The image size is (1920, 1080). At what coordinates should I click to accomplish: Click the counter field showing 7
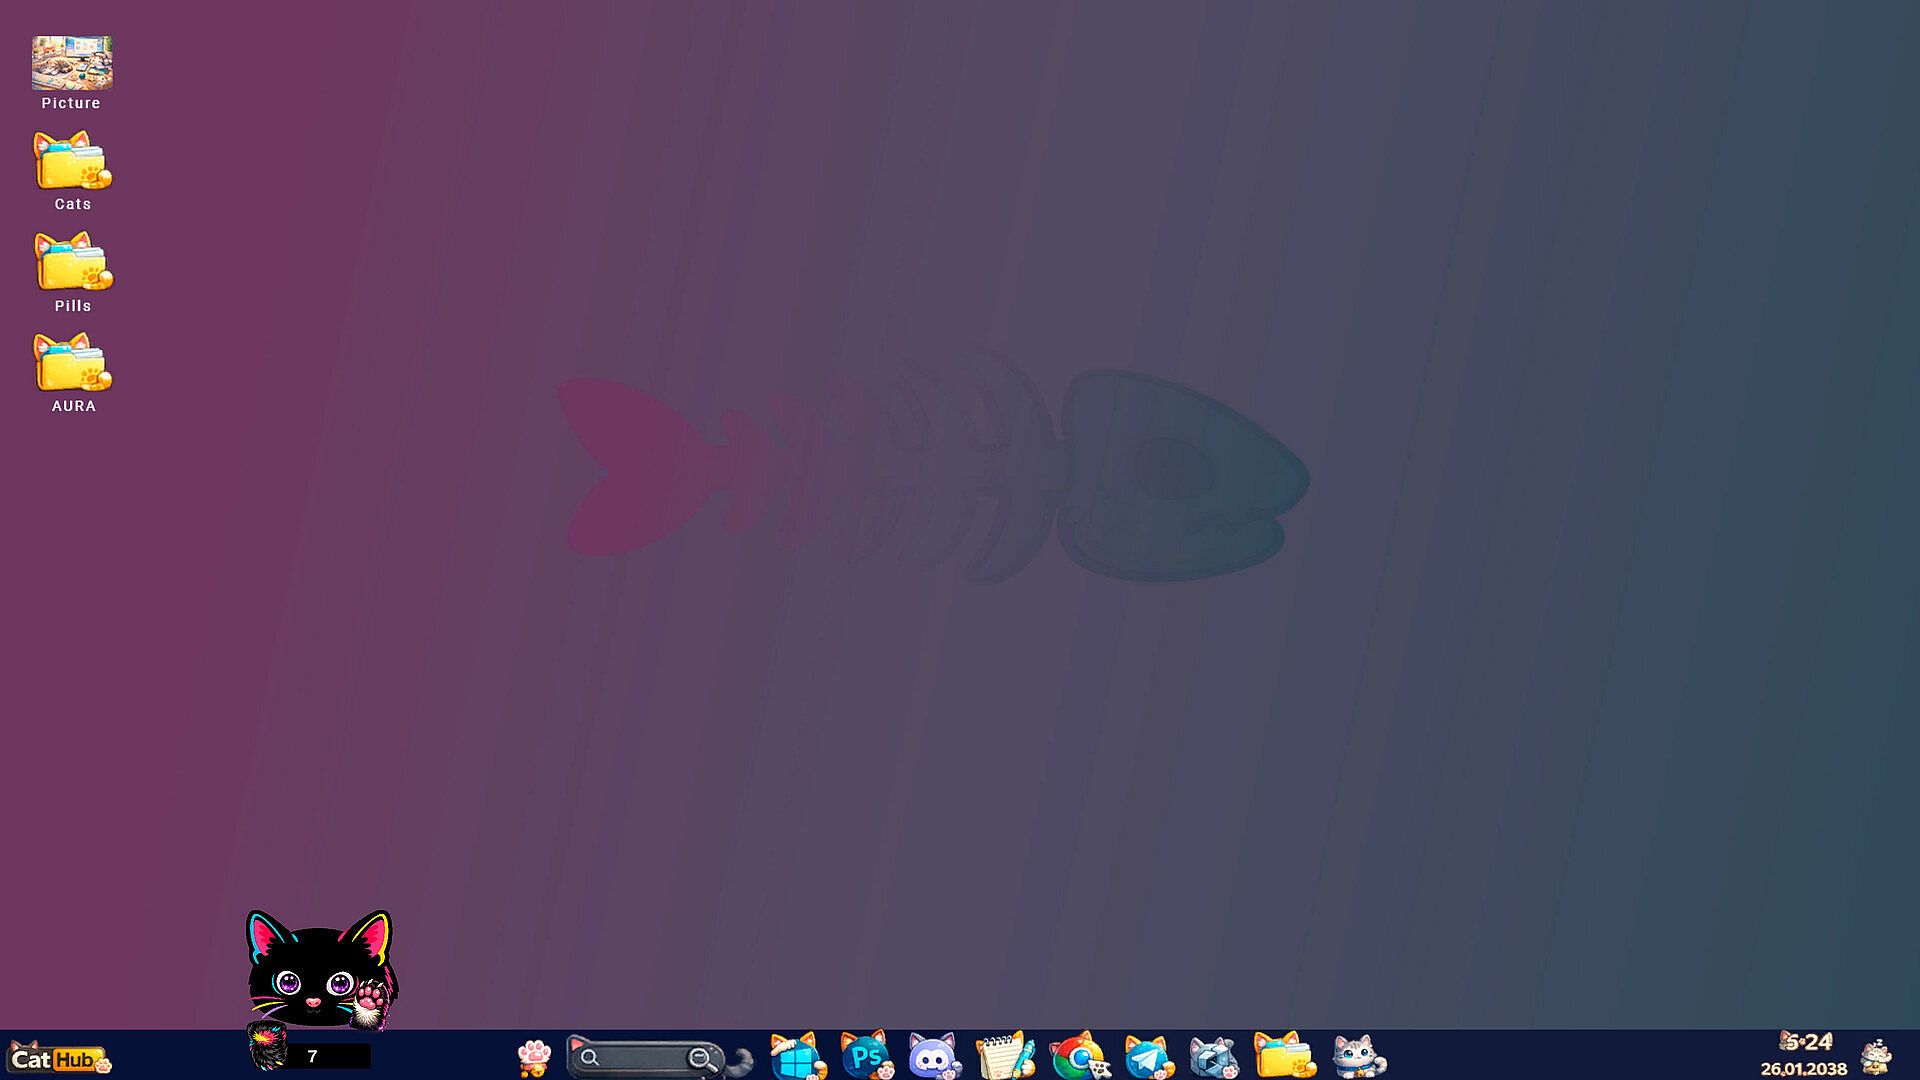328,1056
